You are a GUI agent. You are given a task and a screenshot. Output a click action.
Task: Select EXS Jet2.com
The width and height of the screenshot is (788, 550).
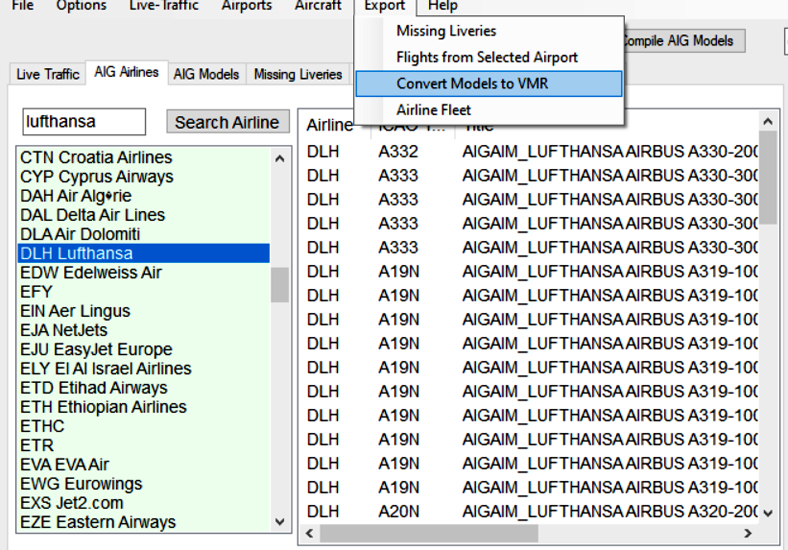tap(144, 503)
